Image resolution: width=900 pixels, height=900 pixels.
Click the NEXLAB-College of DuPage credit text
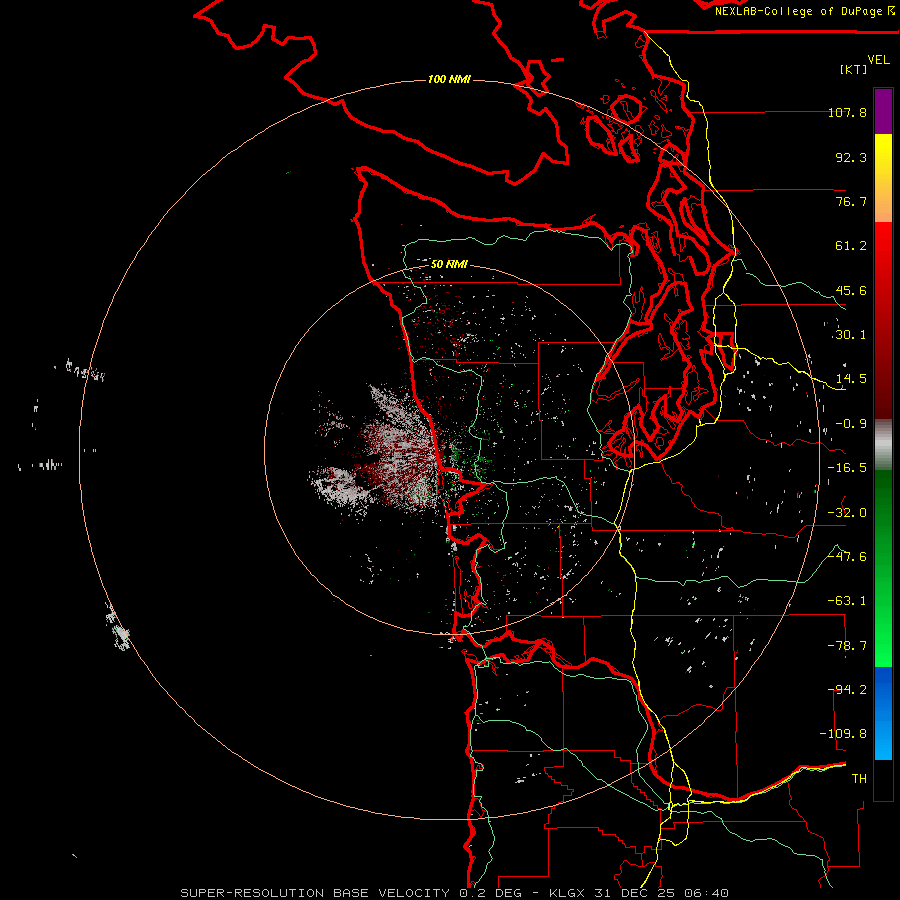805,11
